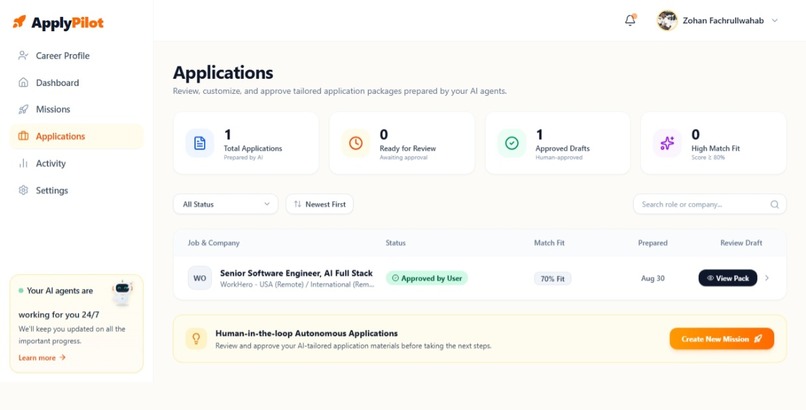
Task: Toggle Newest First sort order
Action: coord(319,204)
